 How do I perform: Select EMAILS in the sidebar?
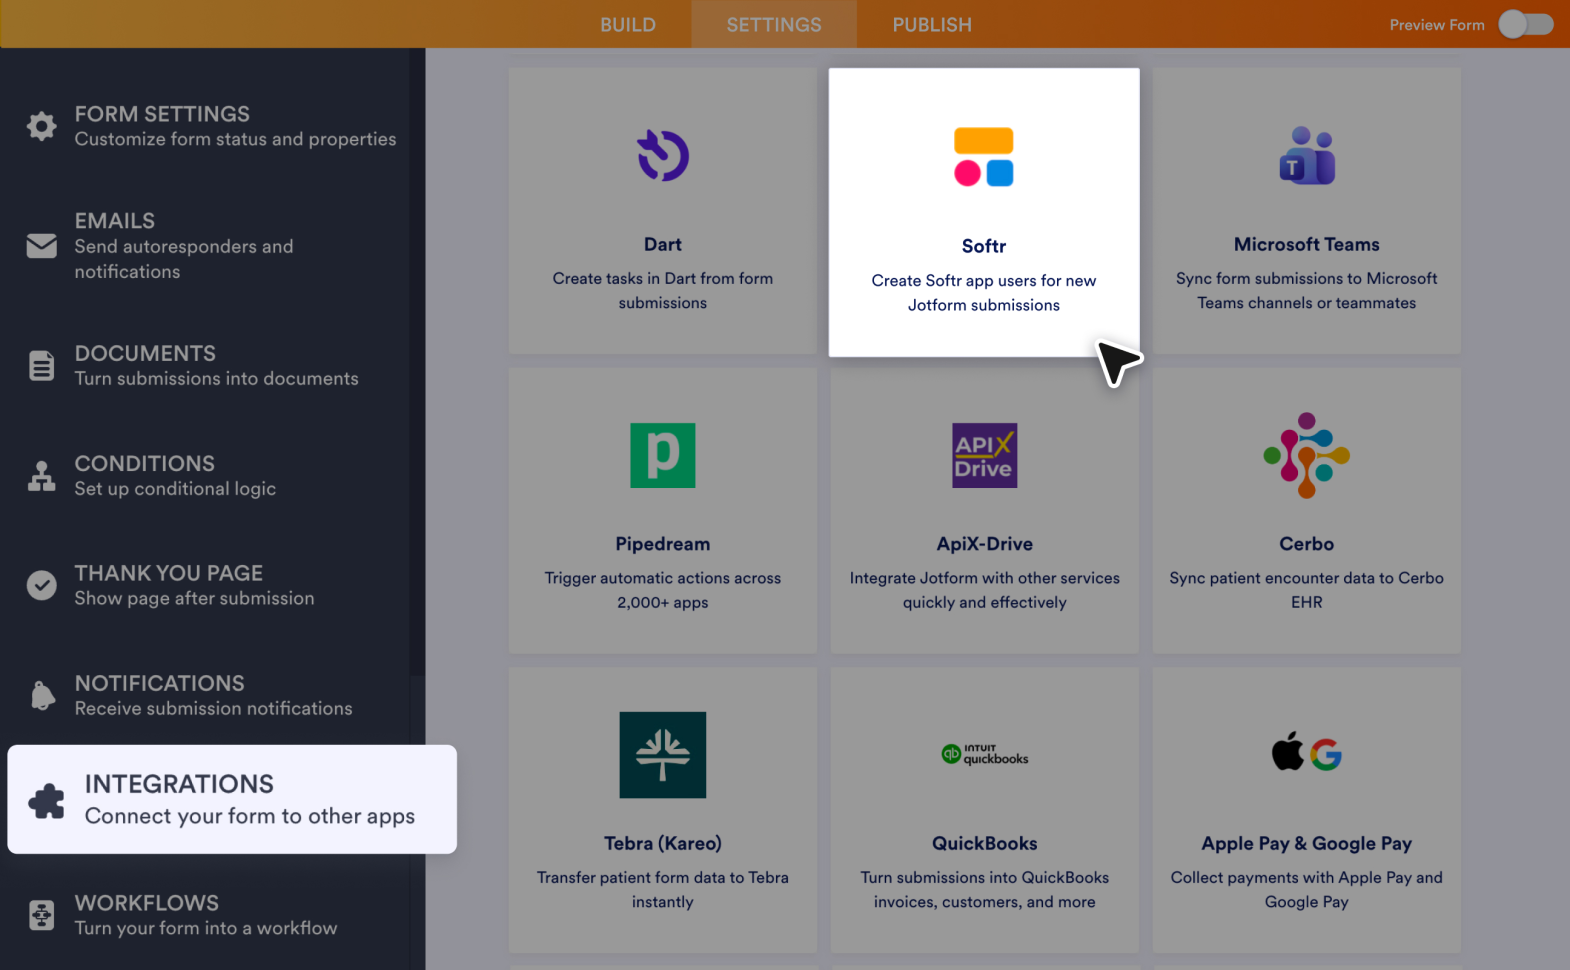click(x=115, y=221)
